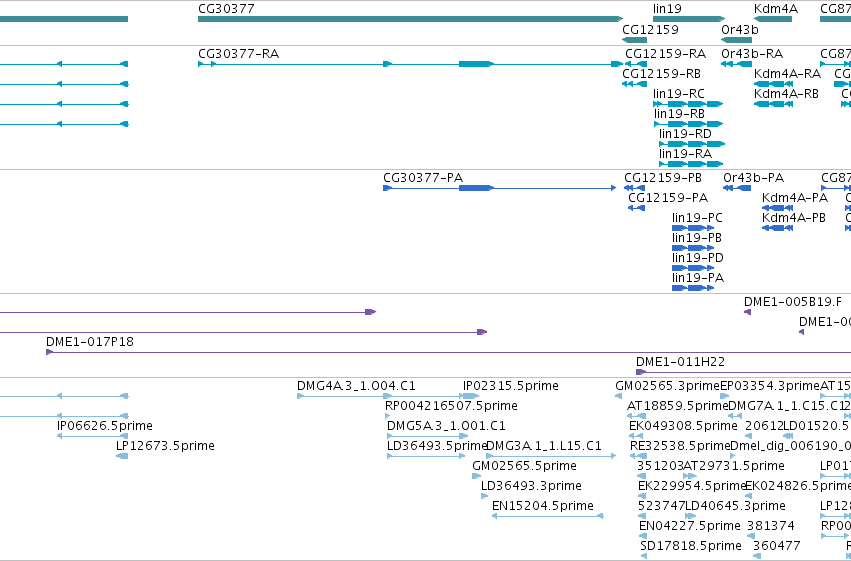
Task: Select the LP12673.5prime EST
Action: [122, 457]
